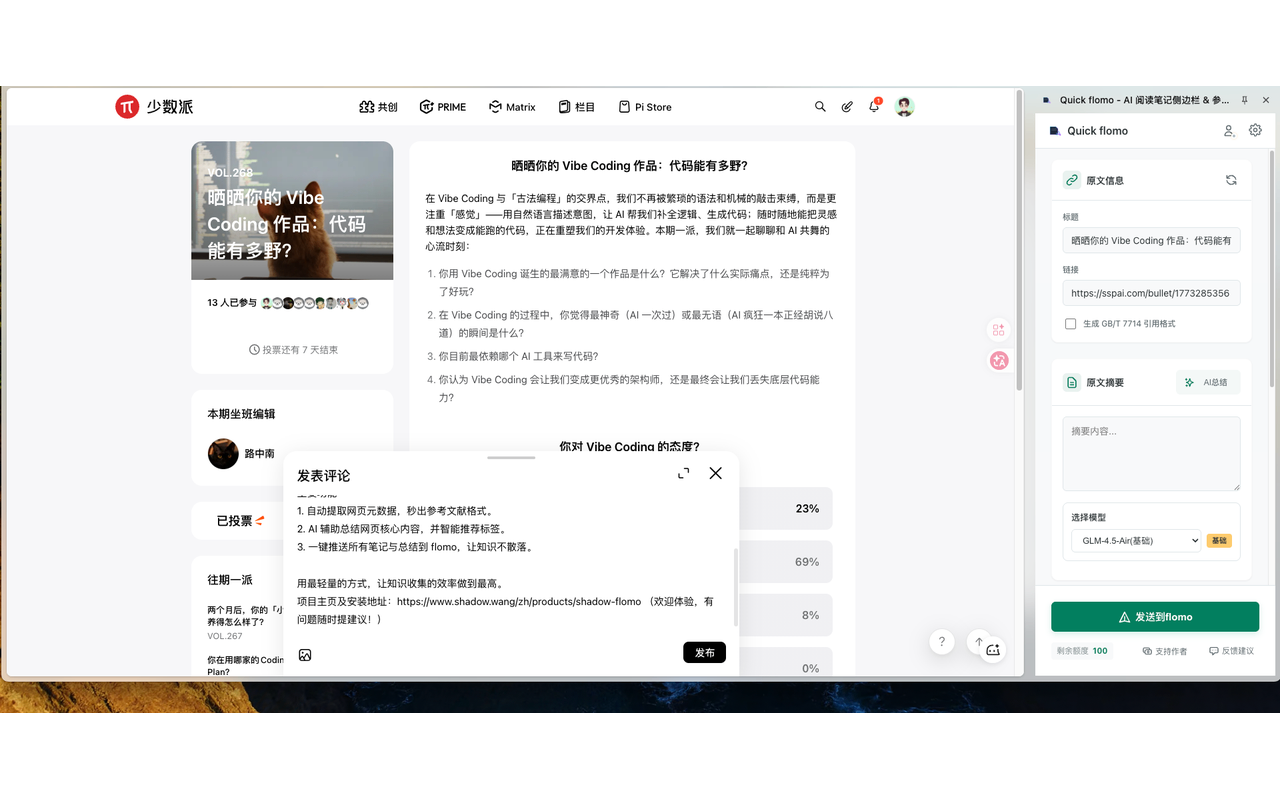Image resolution: width=1280 pixels, height=800 pixels.
Task: Click the participant avatars beside 13 人已参与
Action: pos(315,303)
